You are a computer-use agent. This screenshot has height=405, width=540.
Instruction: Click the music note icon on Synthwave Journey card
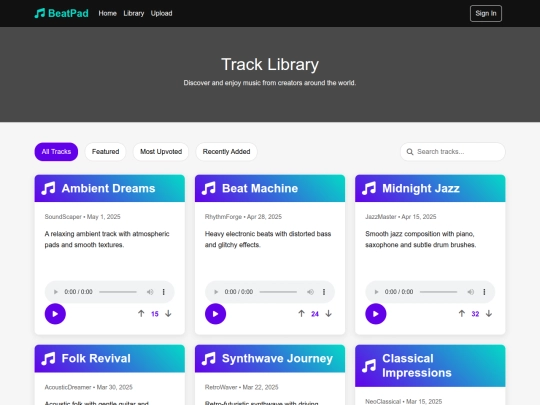[208, 359]
